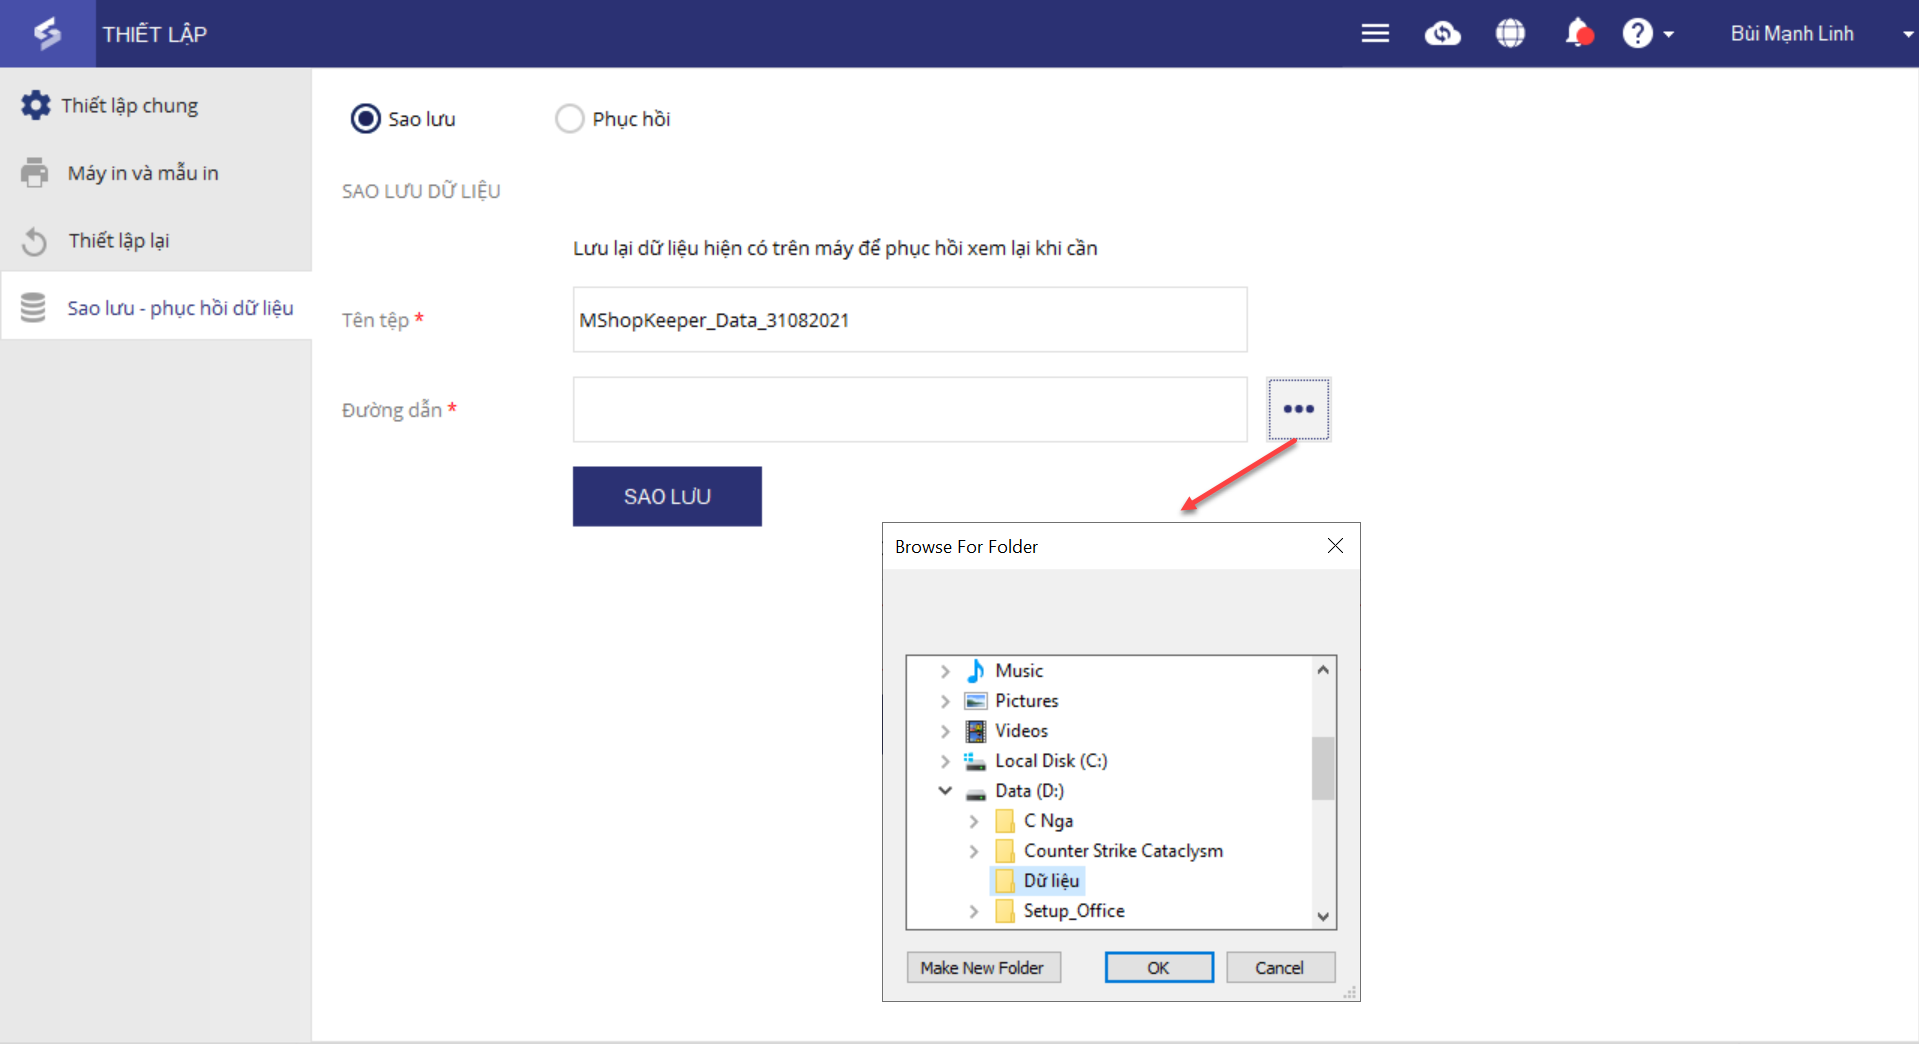This screenshot has width=1919, height=1044.
Task: Click the Counter Strike Cataclysm folder icon
Action: click(1005, 851)
